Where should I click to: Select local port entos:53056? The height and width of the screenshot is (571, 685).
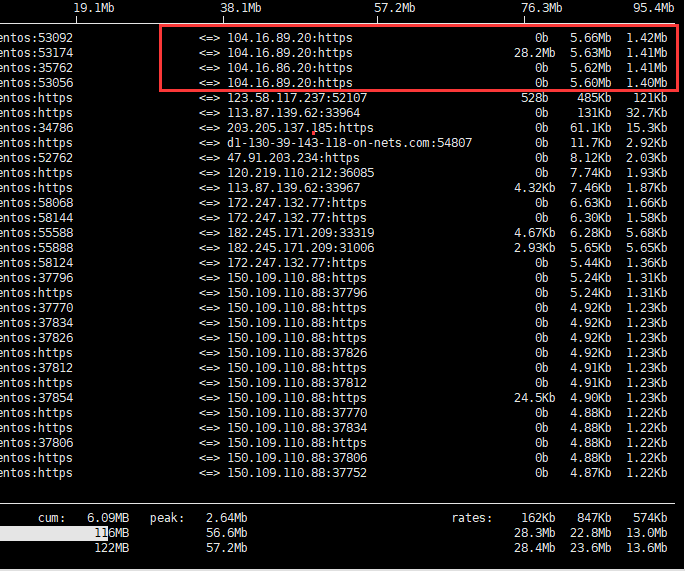(36, 83)
